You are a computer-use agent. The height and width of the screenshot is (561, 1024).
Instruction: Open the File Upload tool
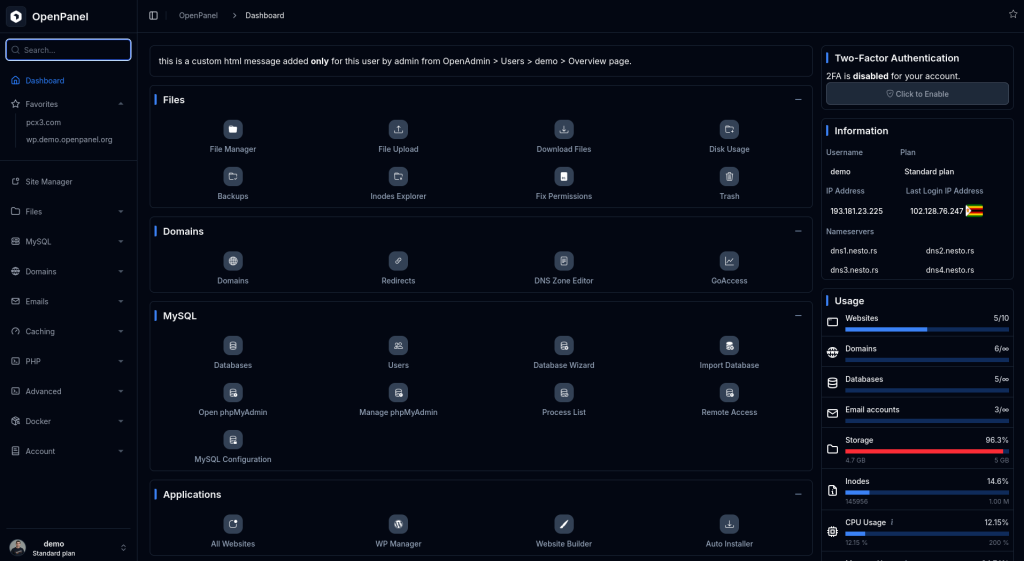pos(398,130)
